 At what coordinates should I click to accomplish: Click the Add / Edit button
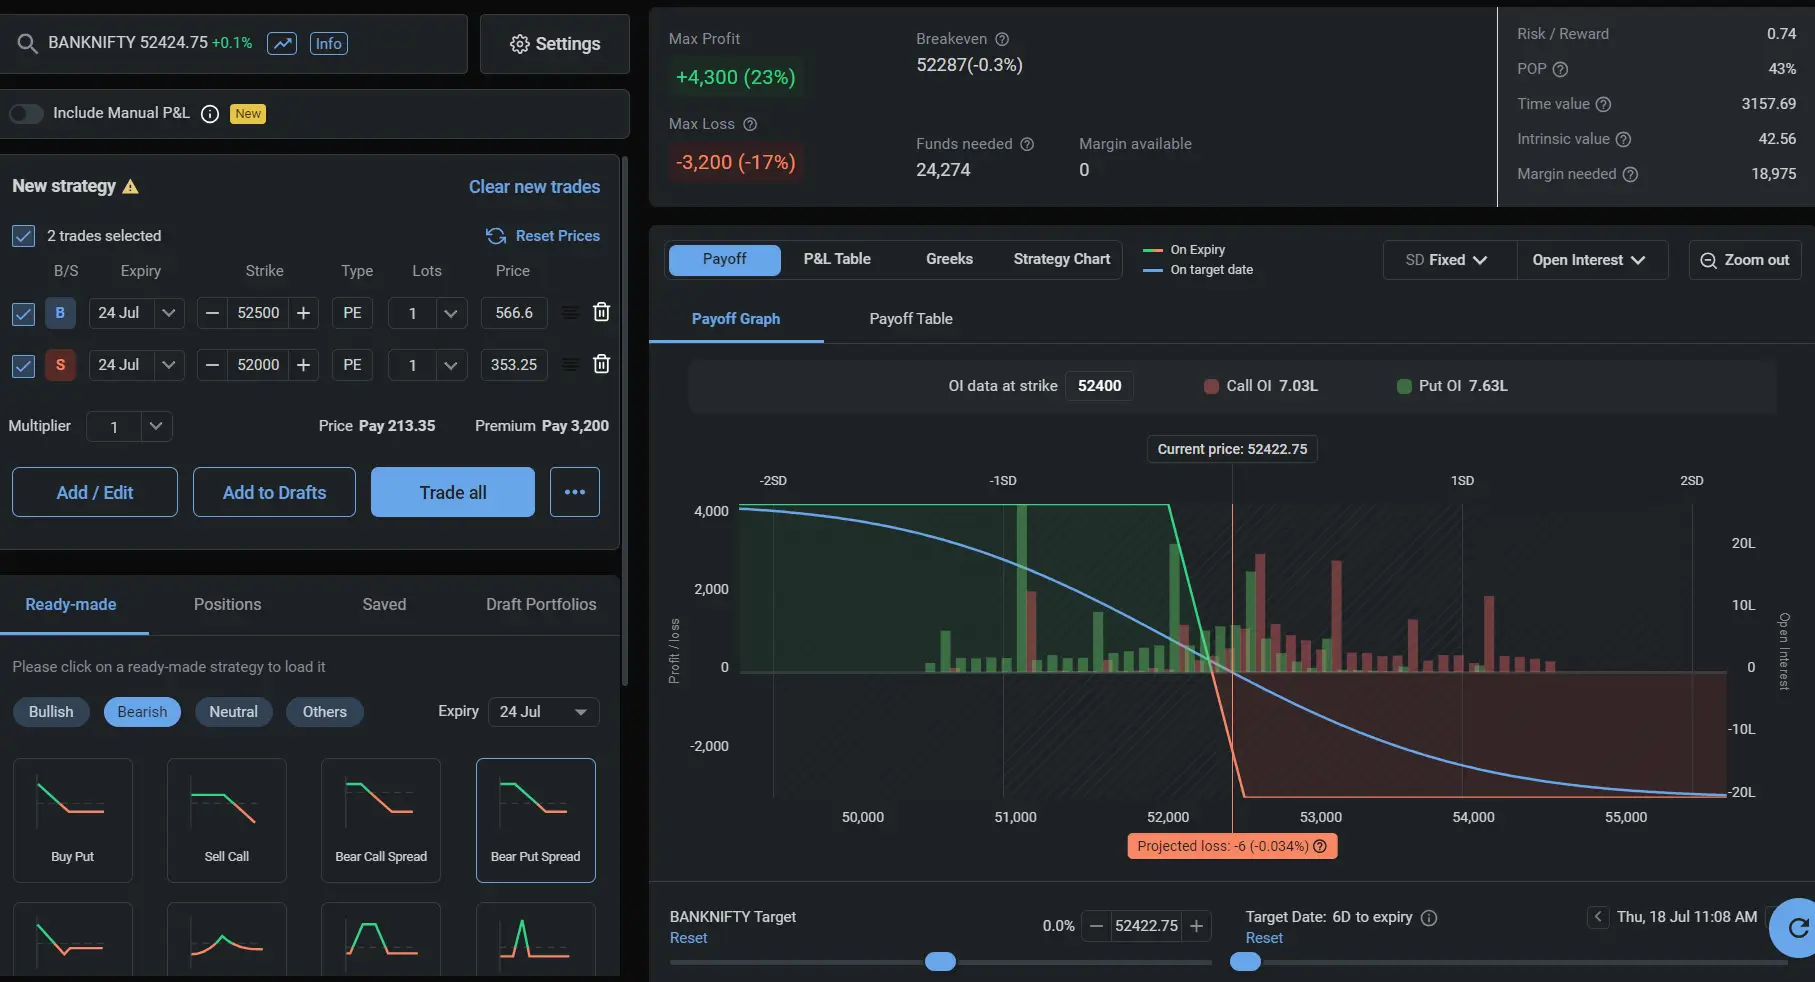pos(95,492)
